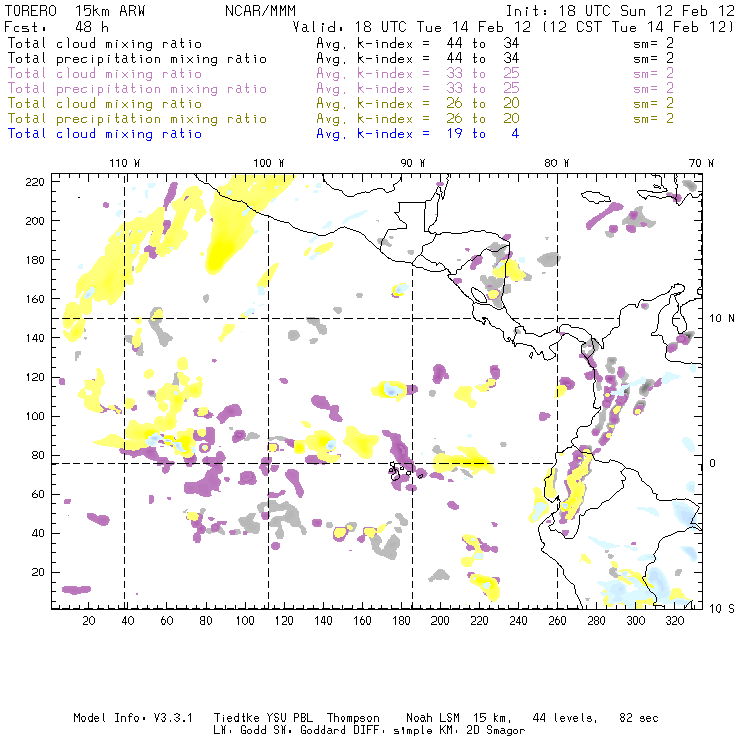Click the "70 W" longitude label
Image resolution: width=740 pixels, height=740 pixels.
[x=701, y=163]
